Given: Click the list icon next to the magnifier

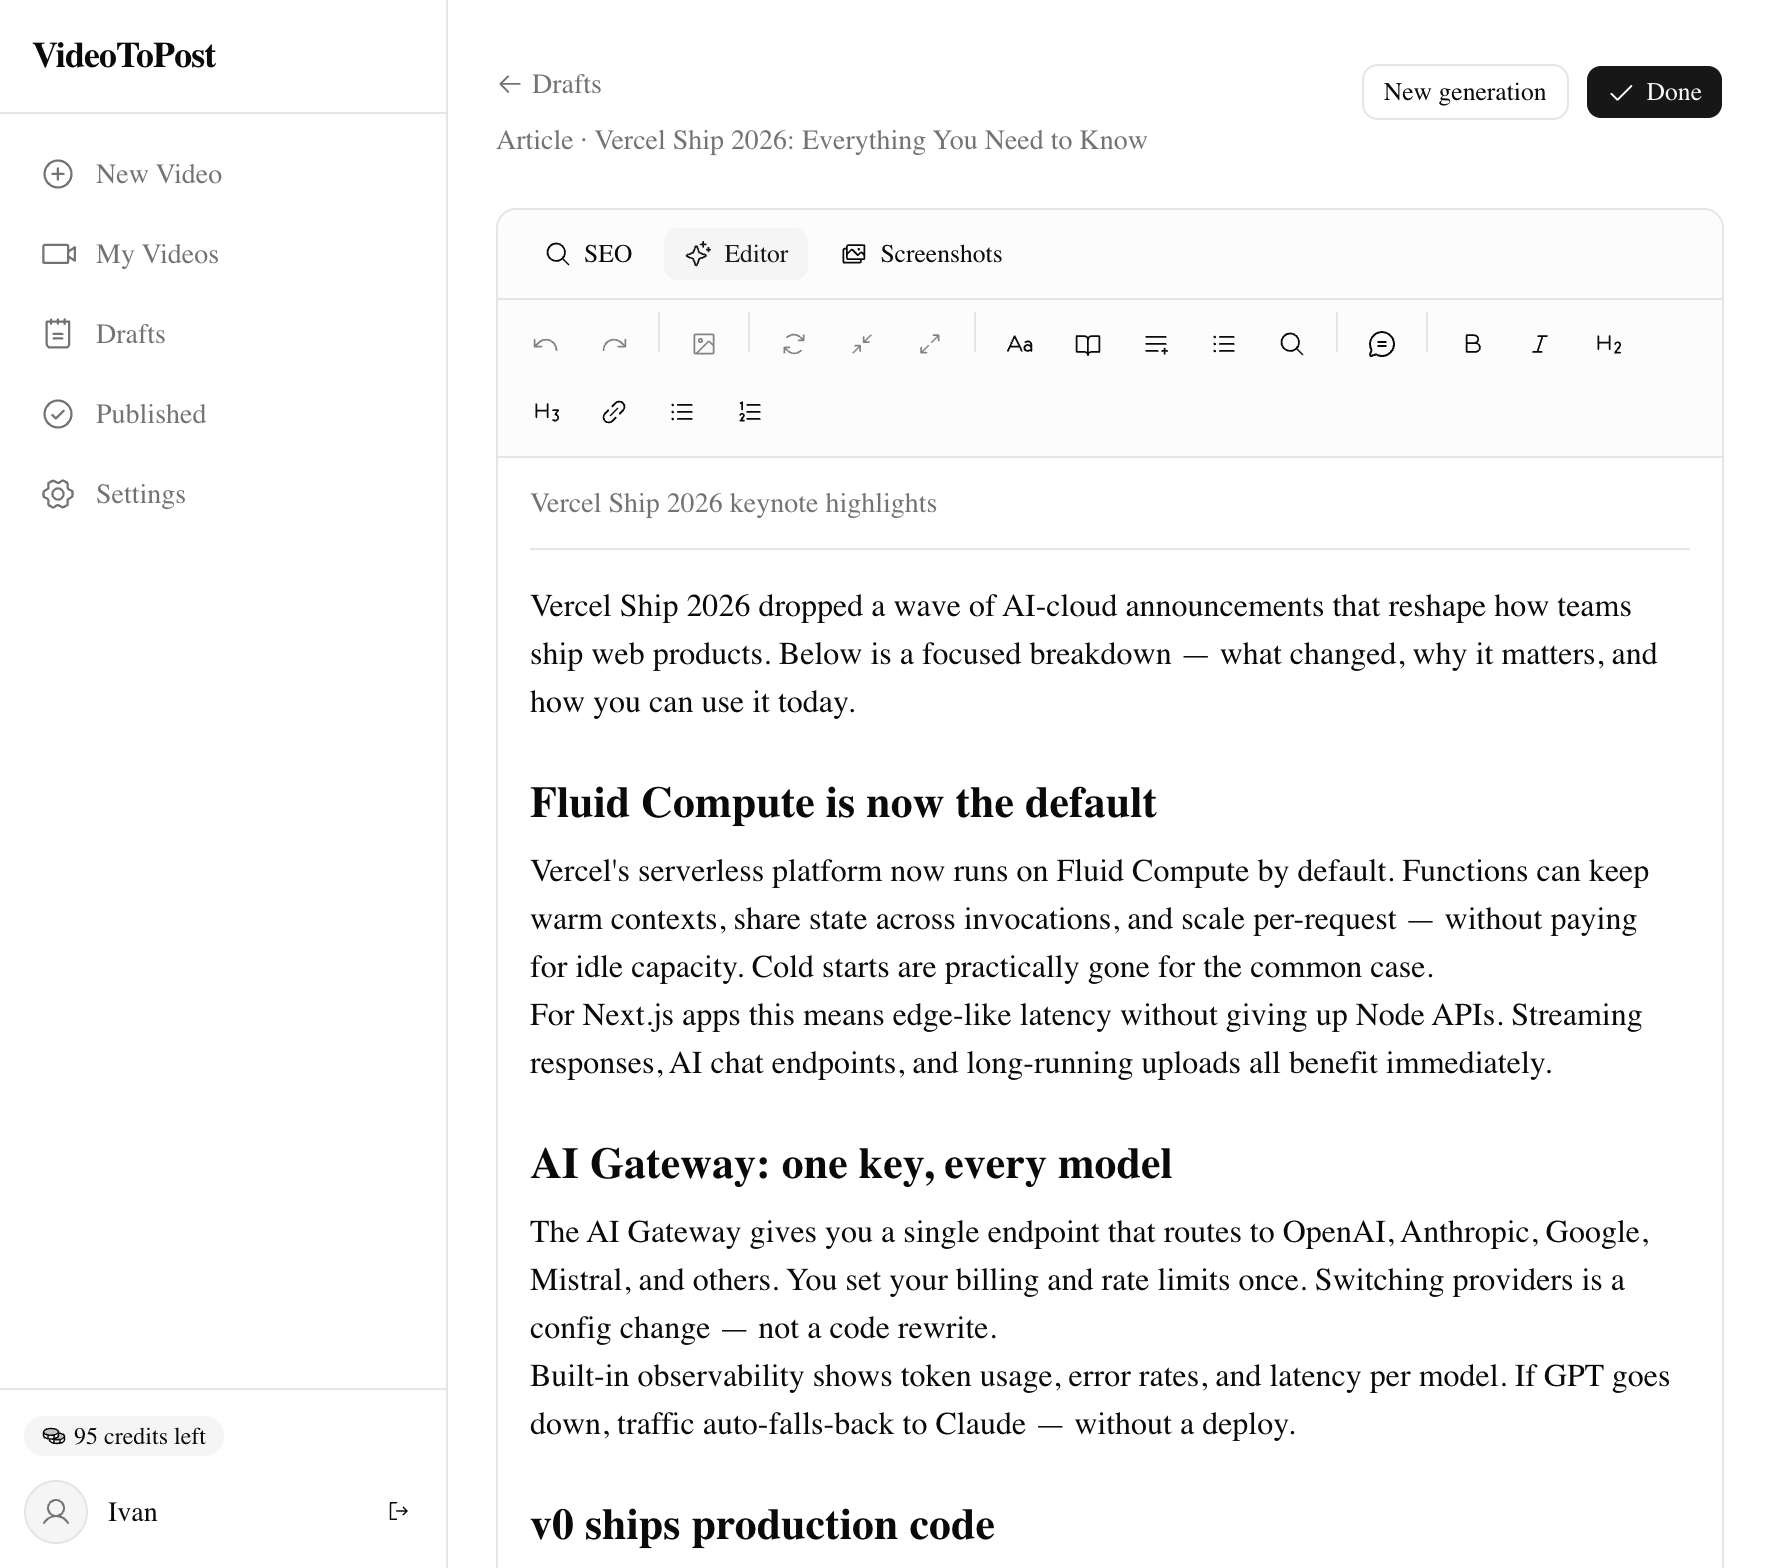Looking at the screenshot, I should coord(1224,344).
